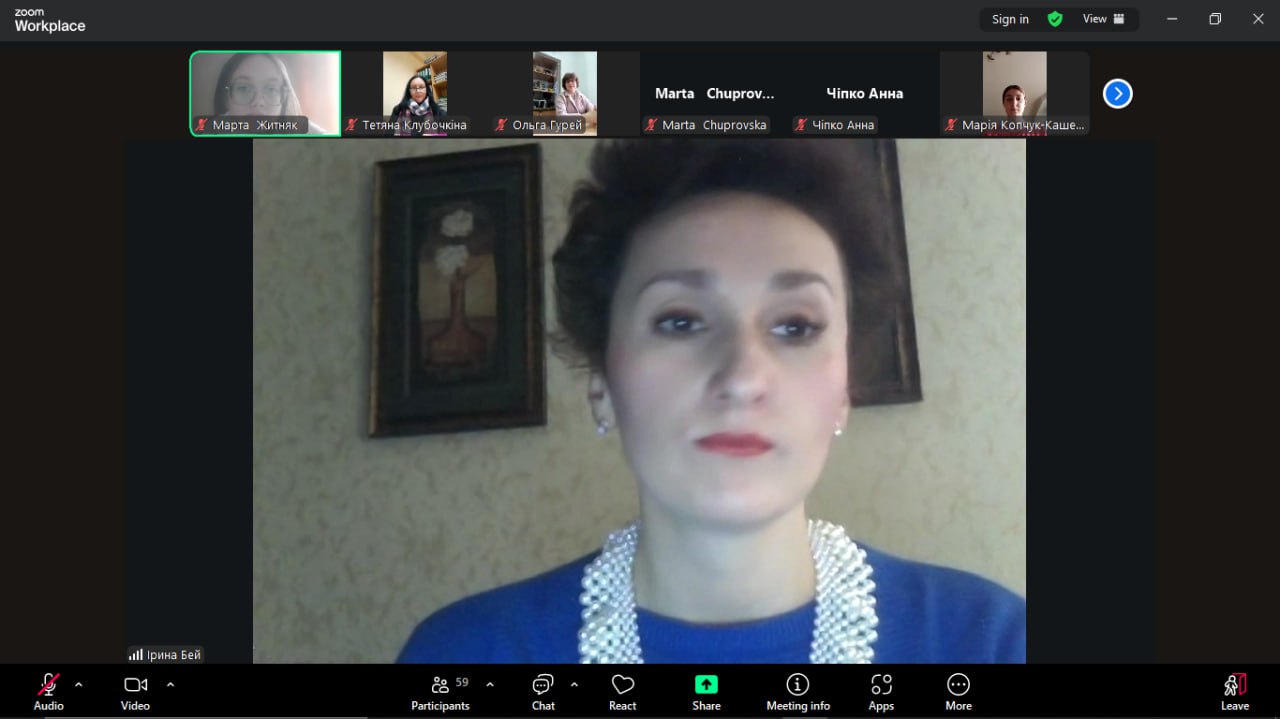
Task: Show next participants with blue arrow
Action: click(1117, 93)
